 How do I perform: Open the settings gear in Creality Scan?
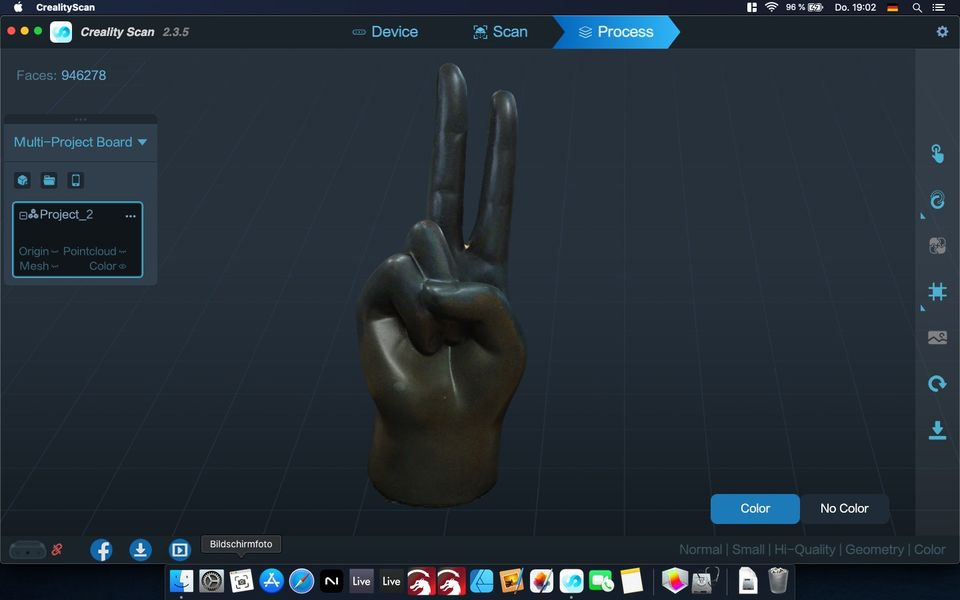tap(942, 31)
